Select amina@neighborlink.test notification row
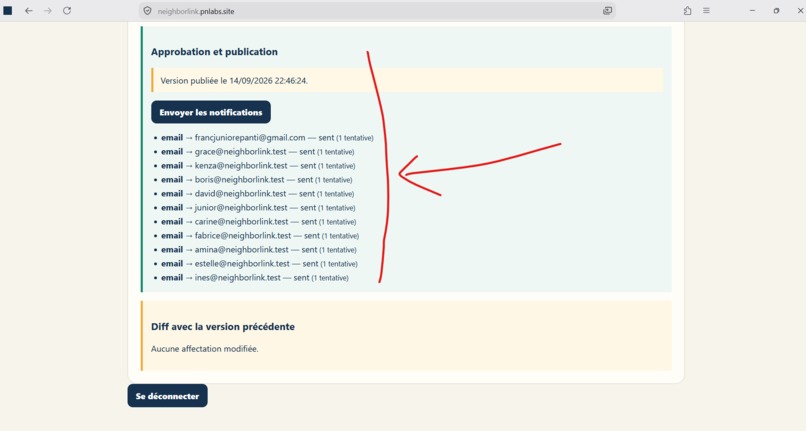 click(x=255, y=249)
